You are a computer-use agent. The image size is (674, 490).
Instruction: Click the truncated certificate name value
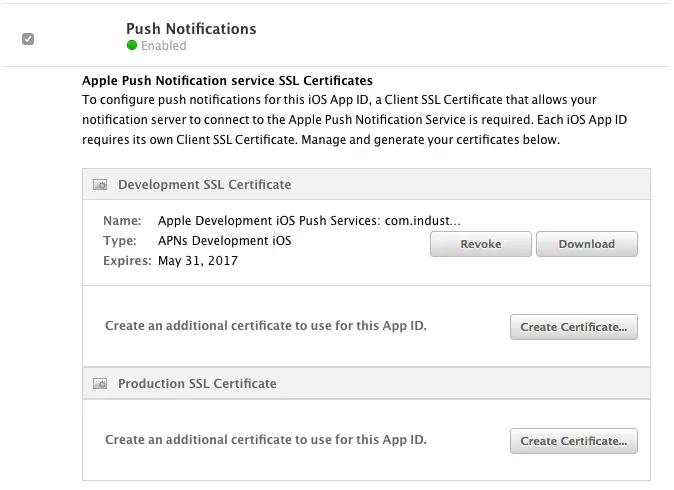309,221
